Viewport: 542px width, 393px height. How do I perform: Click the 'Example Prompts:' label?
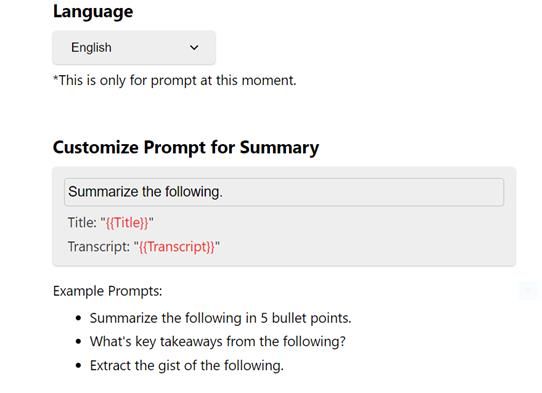tap(108, 291)
